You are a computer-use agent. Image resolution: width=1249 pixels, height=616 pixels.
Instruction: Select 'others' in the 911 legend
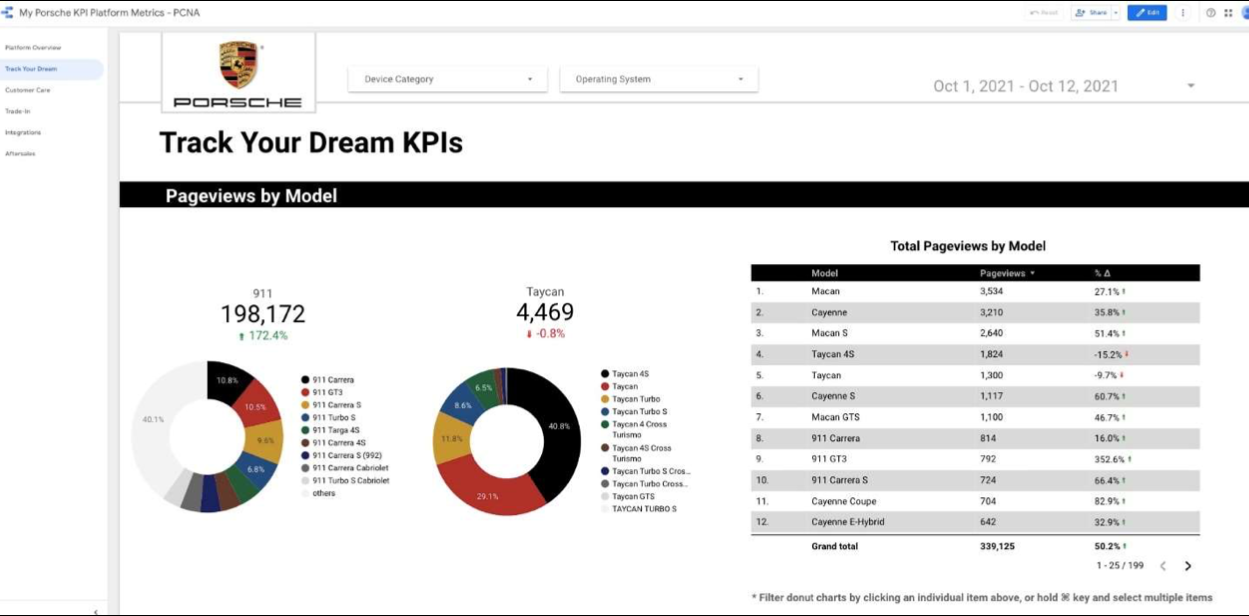[x=317, y=493]
